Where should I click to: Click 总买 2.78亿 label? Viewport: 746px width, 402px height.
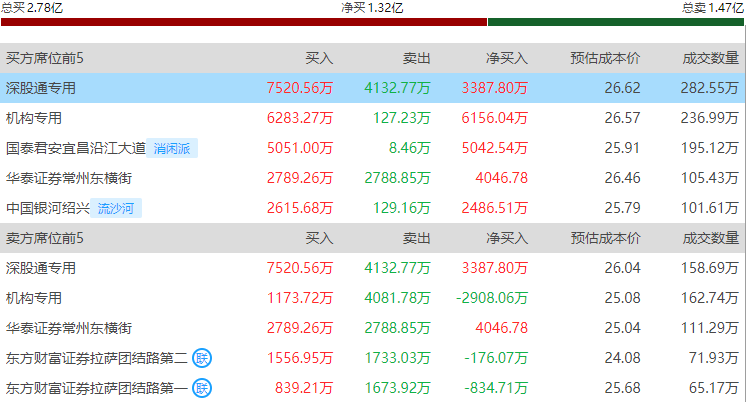32,8
